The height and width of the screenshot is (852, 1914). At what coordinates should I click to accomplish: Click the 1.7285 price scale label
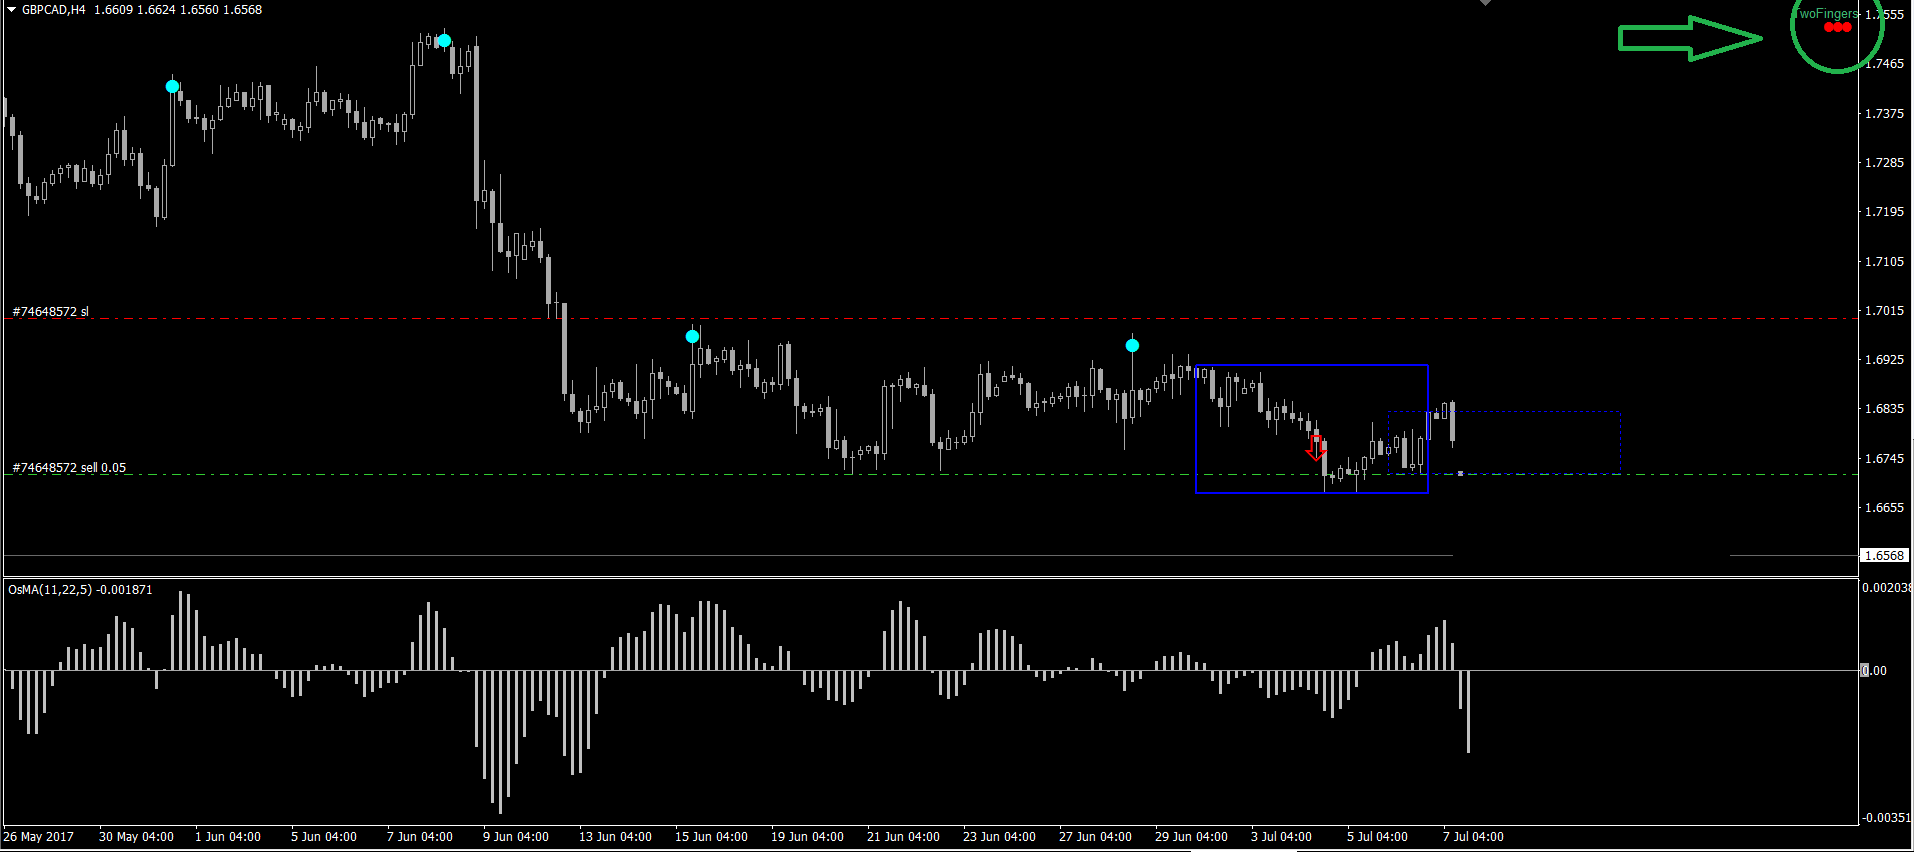[1884, 163]
